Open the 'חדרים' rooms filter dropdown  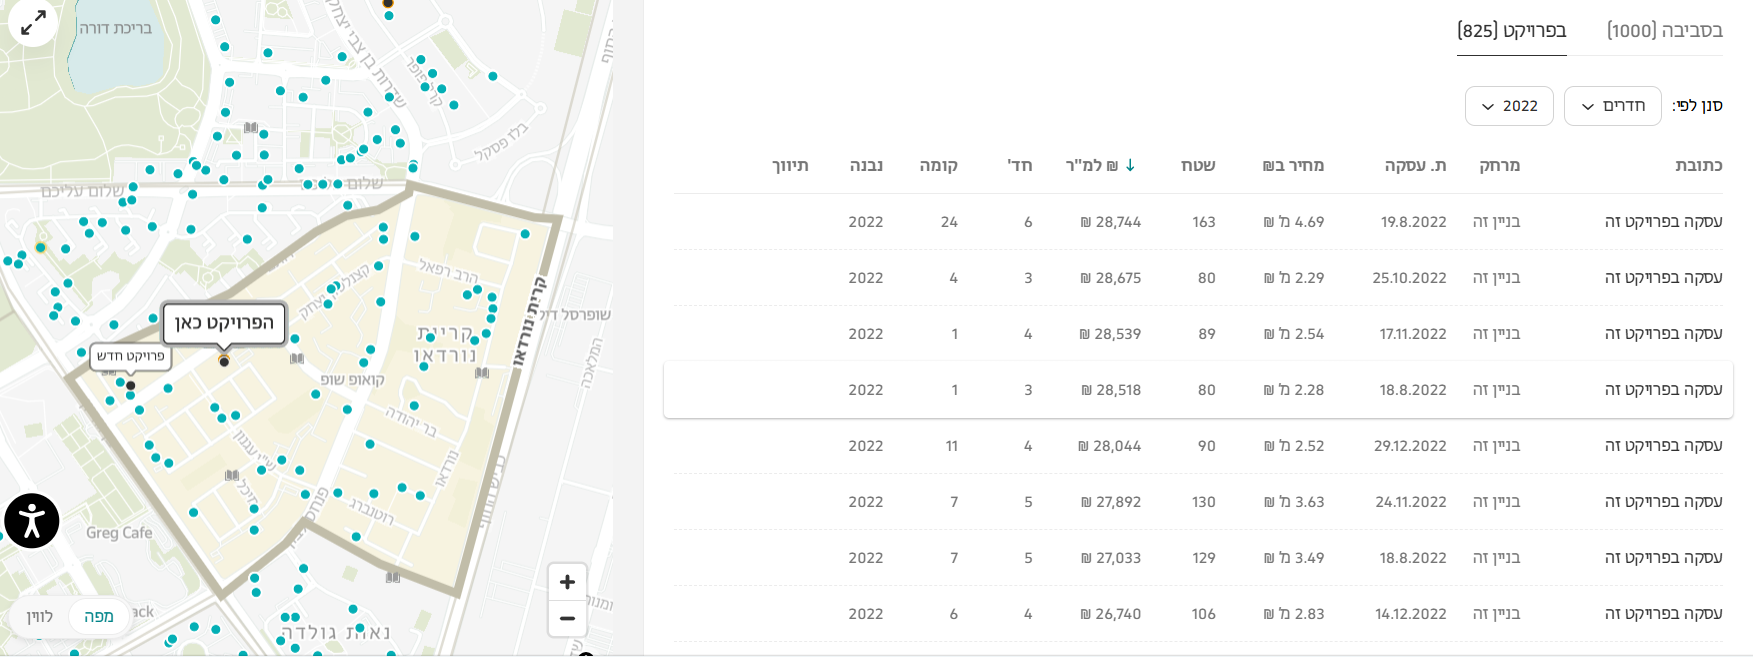(x=1612, y=106)
